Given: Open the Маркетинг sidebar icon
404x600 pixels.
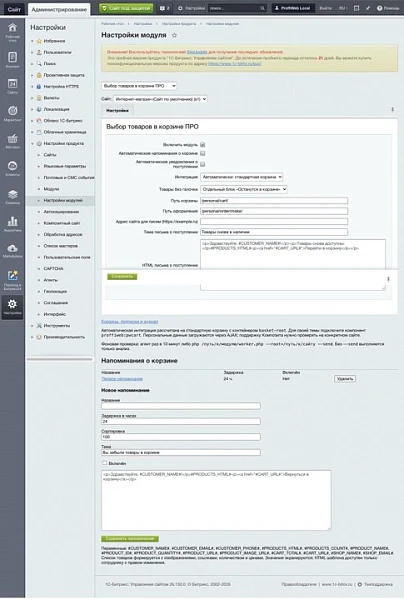Looking at the screenshot, I should click(12, 113).
